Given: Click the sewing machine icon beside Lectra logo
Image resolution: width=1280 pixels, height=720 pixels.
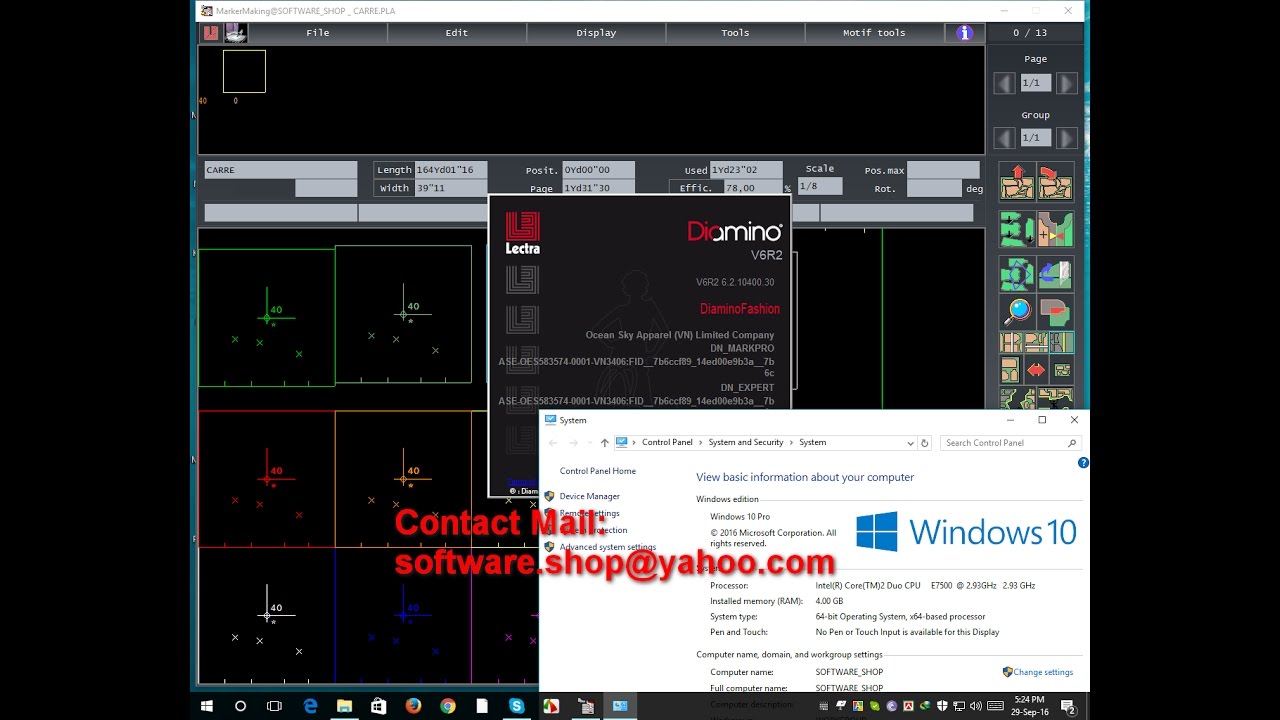Looking at the screenshot, I should [x=235, y=33].
